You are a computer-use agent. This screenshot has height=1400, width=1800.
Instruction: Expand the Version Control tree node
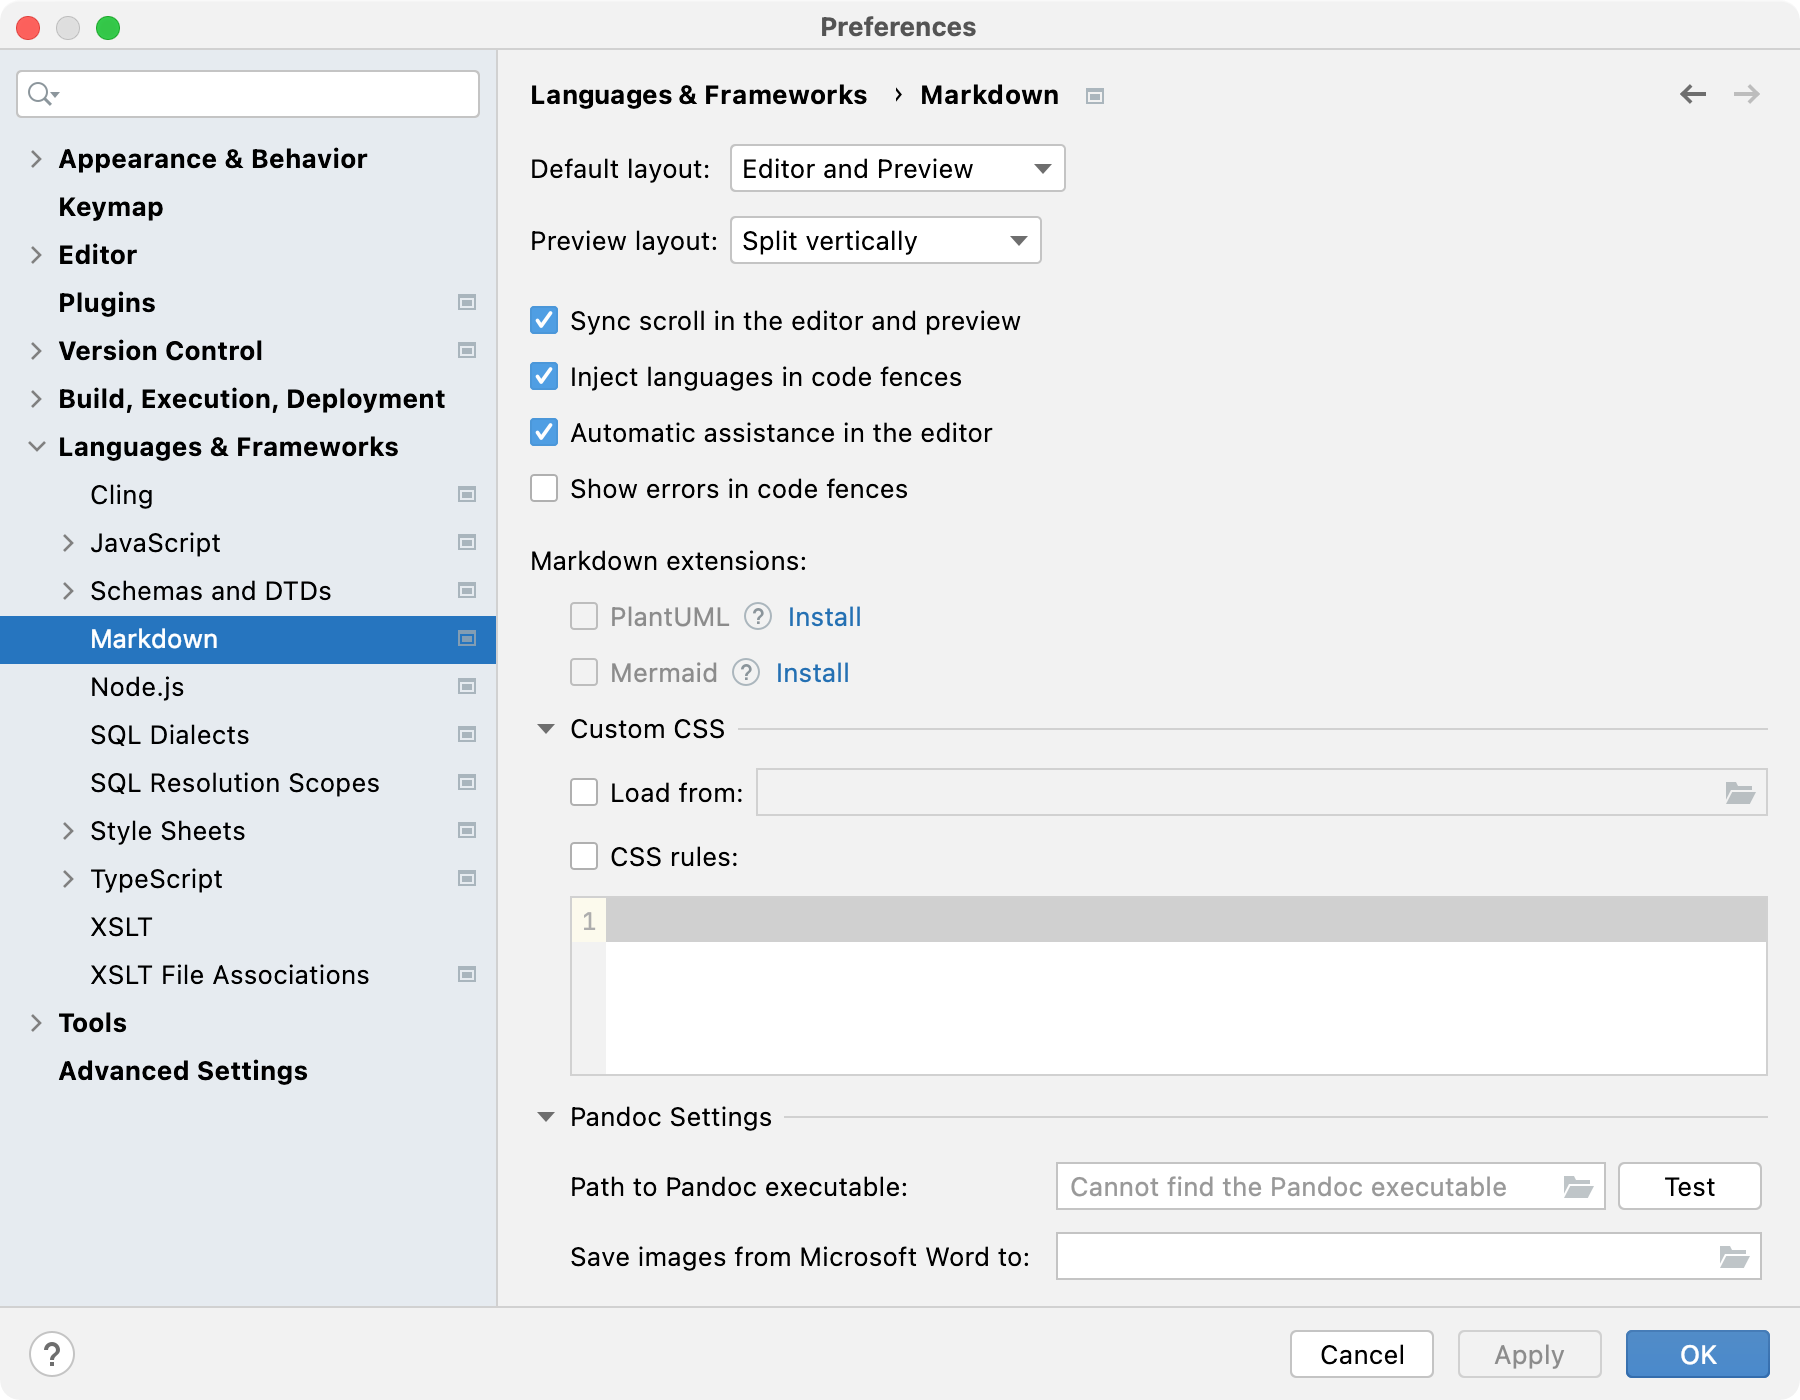36,351
